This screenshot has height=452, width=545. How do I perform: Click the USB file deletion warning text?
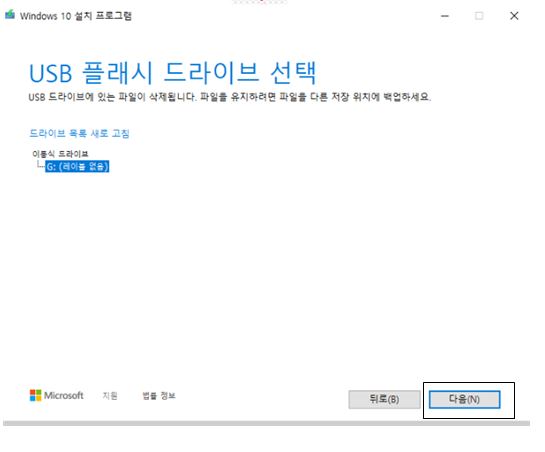[229, 97]
